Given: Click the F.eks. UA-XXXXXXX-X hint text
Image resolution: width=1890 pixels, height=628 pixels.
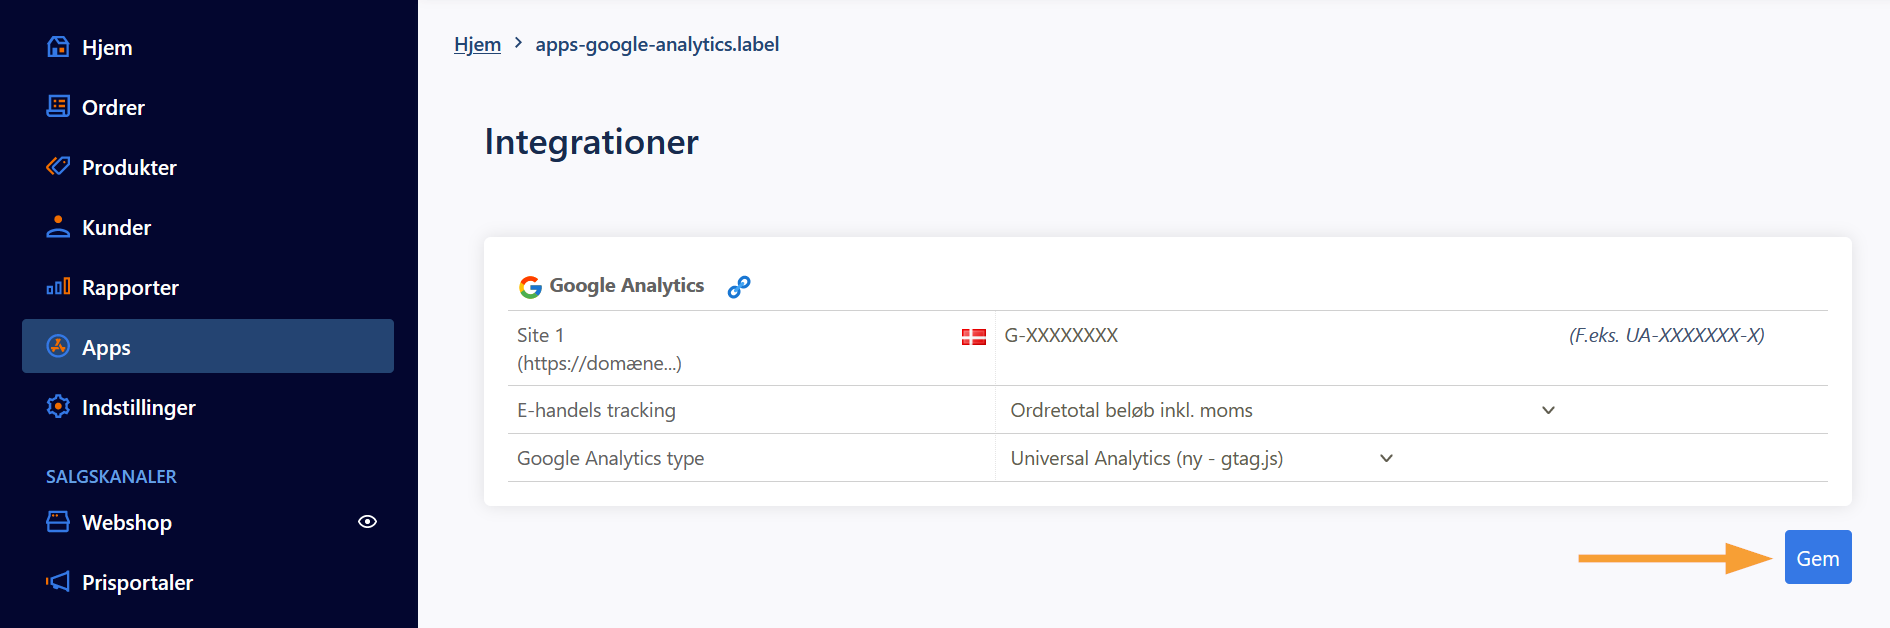Looking at the screenshot, I should click(x=1666, y=336).
